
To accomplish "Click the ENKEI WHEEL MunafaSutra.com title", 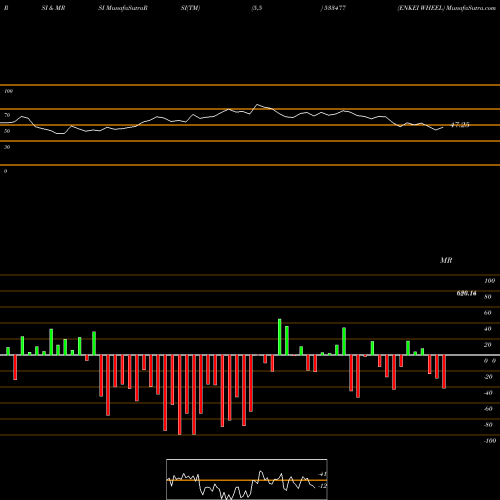I will 446,8.
